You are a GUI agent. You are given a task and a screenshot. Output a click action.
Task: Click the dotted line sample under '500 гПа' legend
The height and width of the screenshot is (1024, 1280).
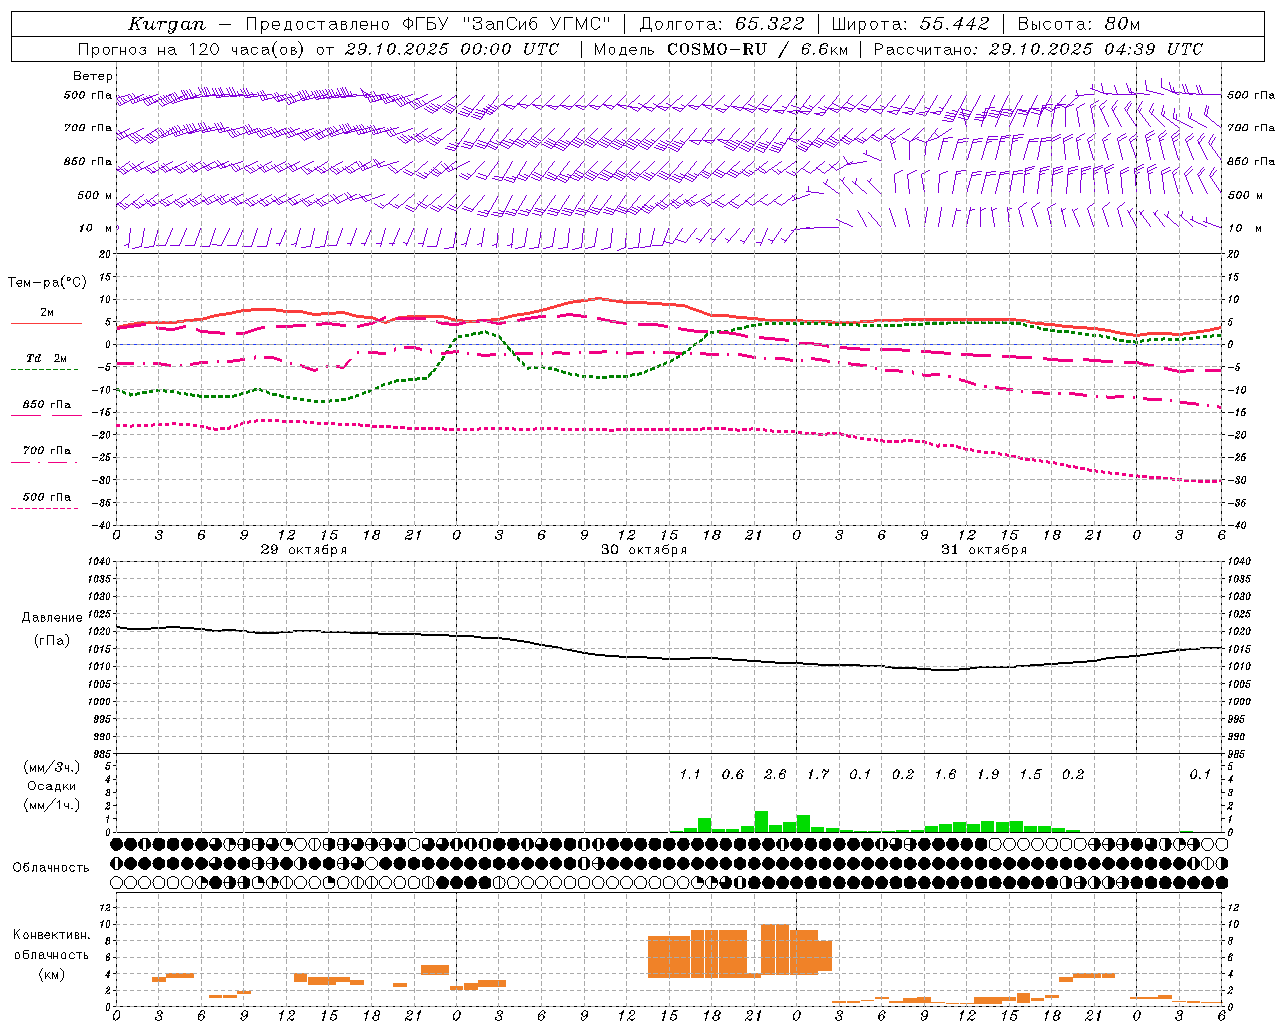point(45,509)
